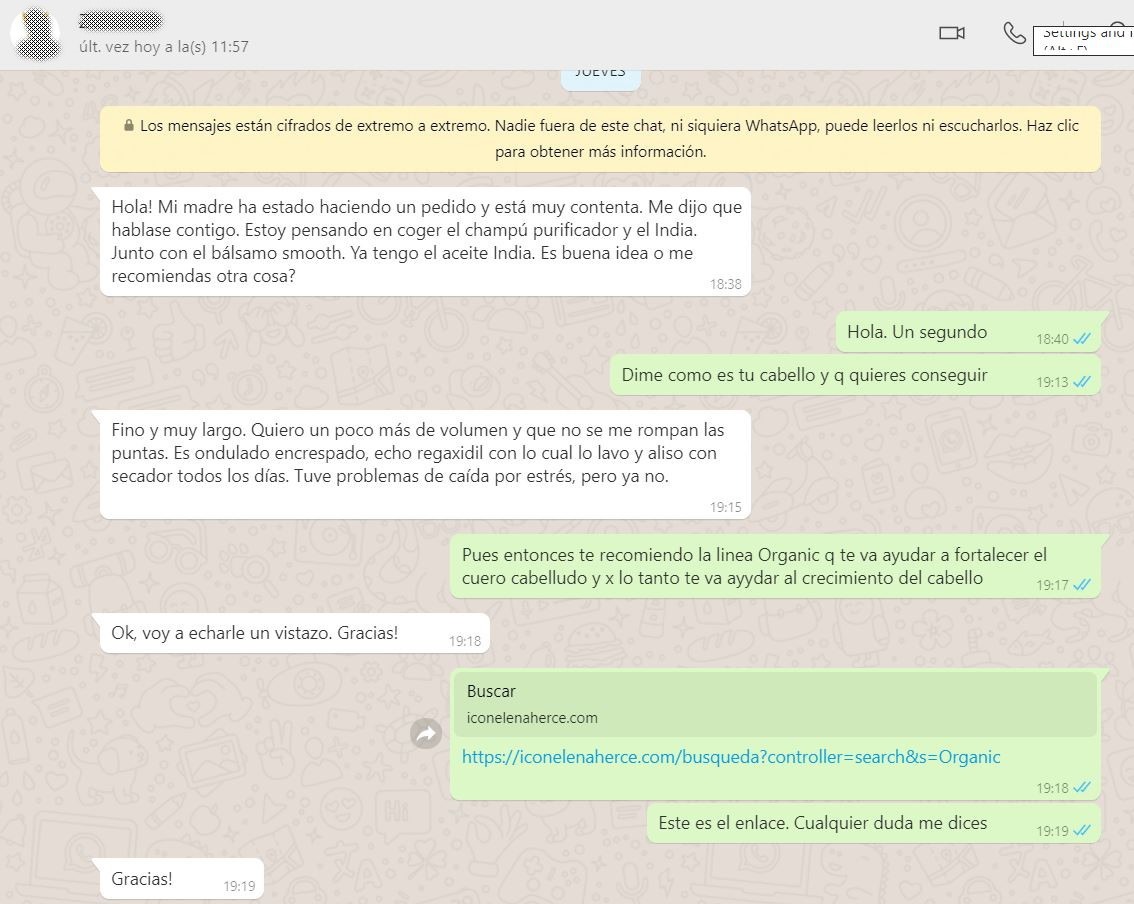Open the iconelenaherce.com search link
1134x904 pixels.
(x=730, y=757)
